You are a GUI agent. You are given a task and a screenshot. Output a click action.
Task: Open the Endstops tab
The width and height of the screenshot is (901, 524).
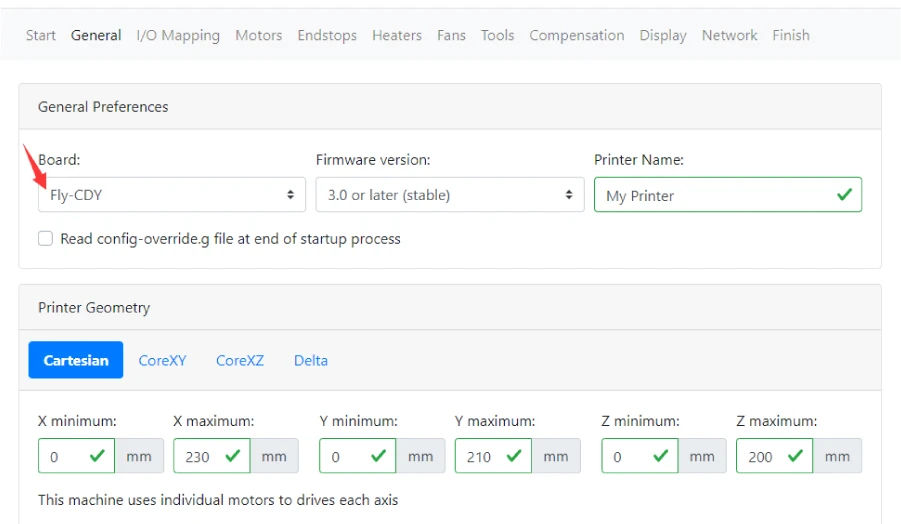327,35
